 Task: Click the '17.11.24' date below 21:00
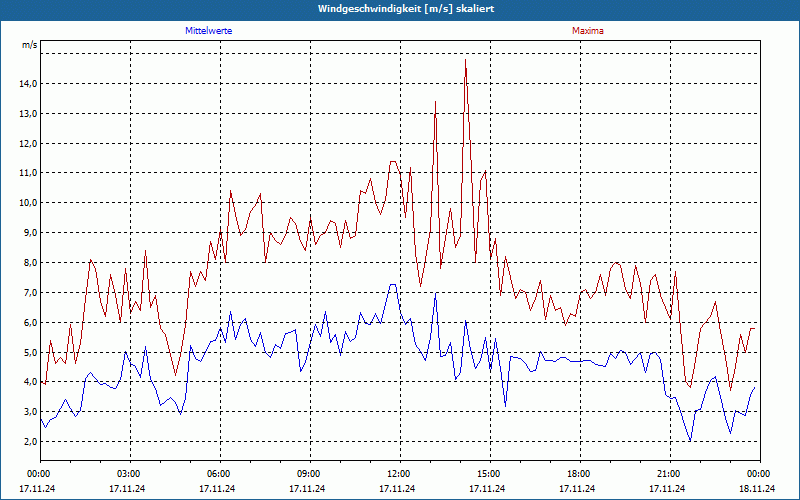[x=667, y=488]
